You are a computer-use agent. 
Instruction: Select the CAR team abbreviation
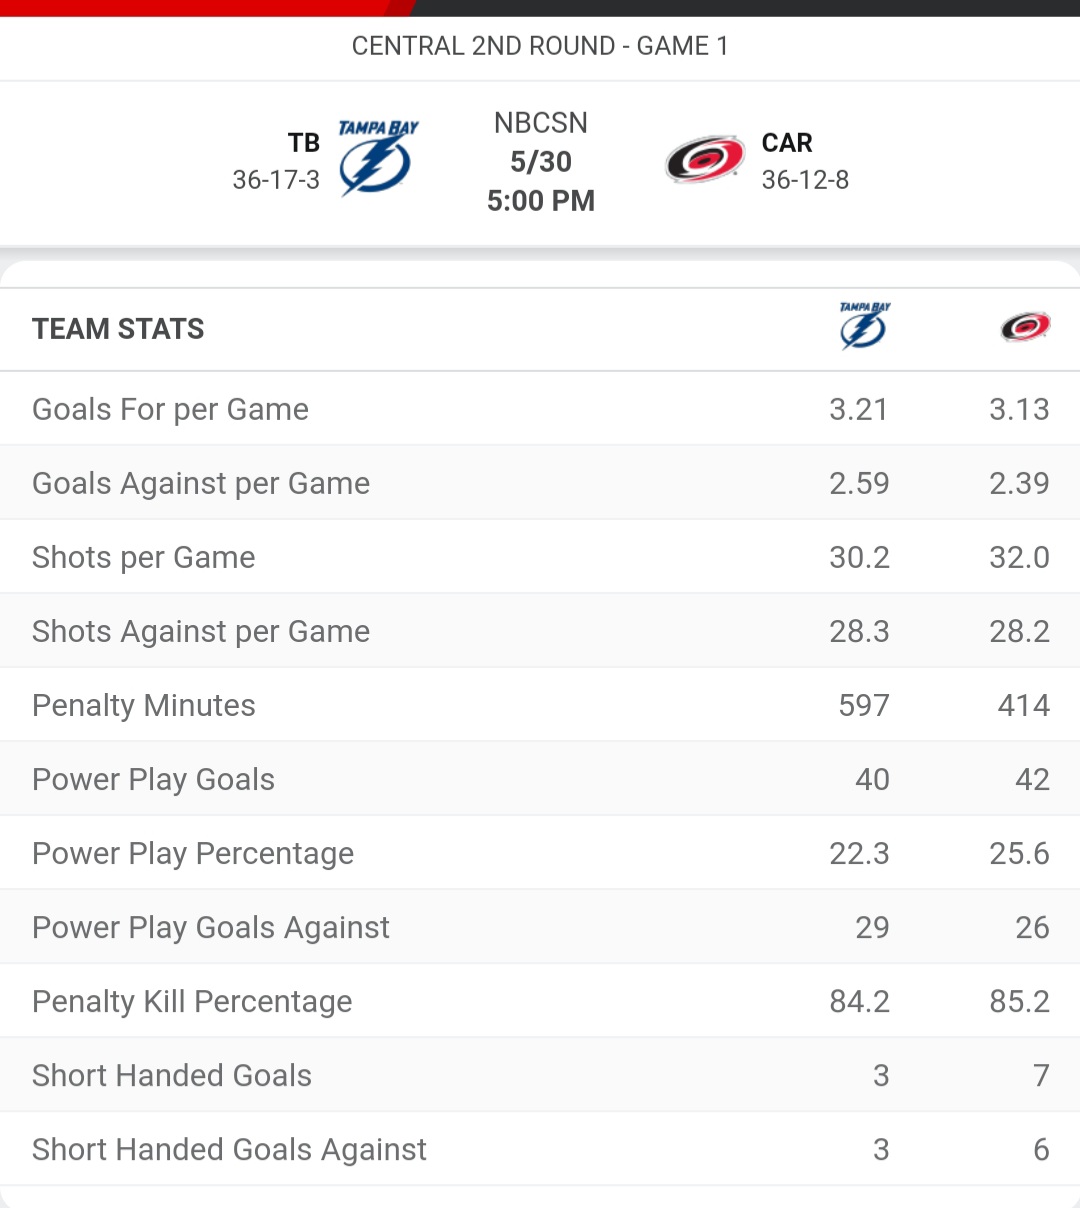point(787,143)
